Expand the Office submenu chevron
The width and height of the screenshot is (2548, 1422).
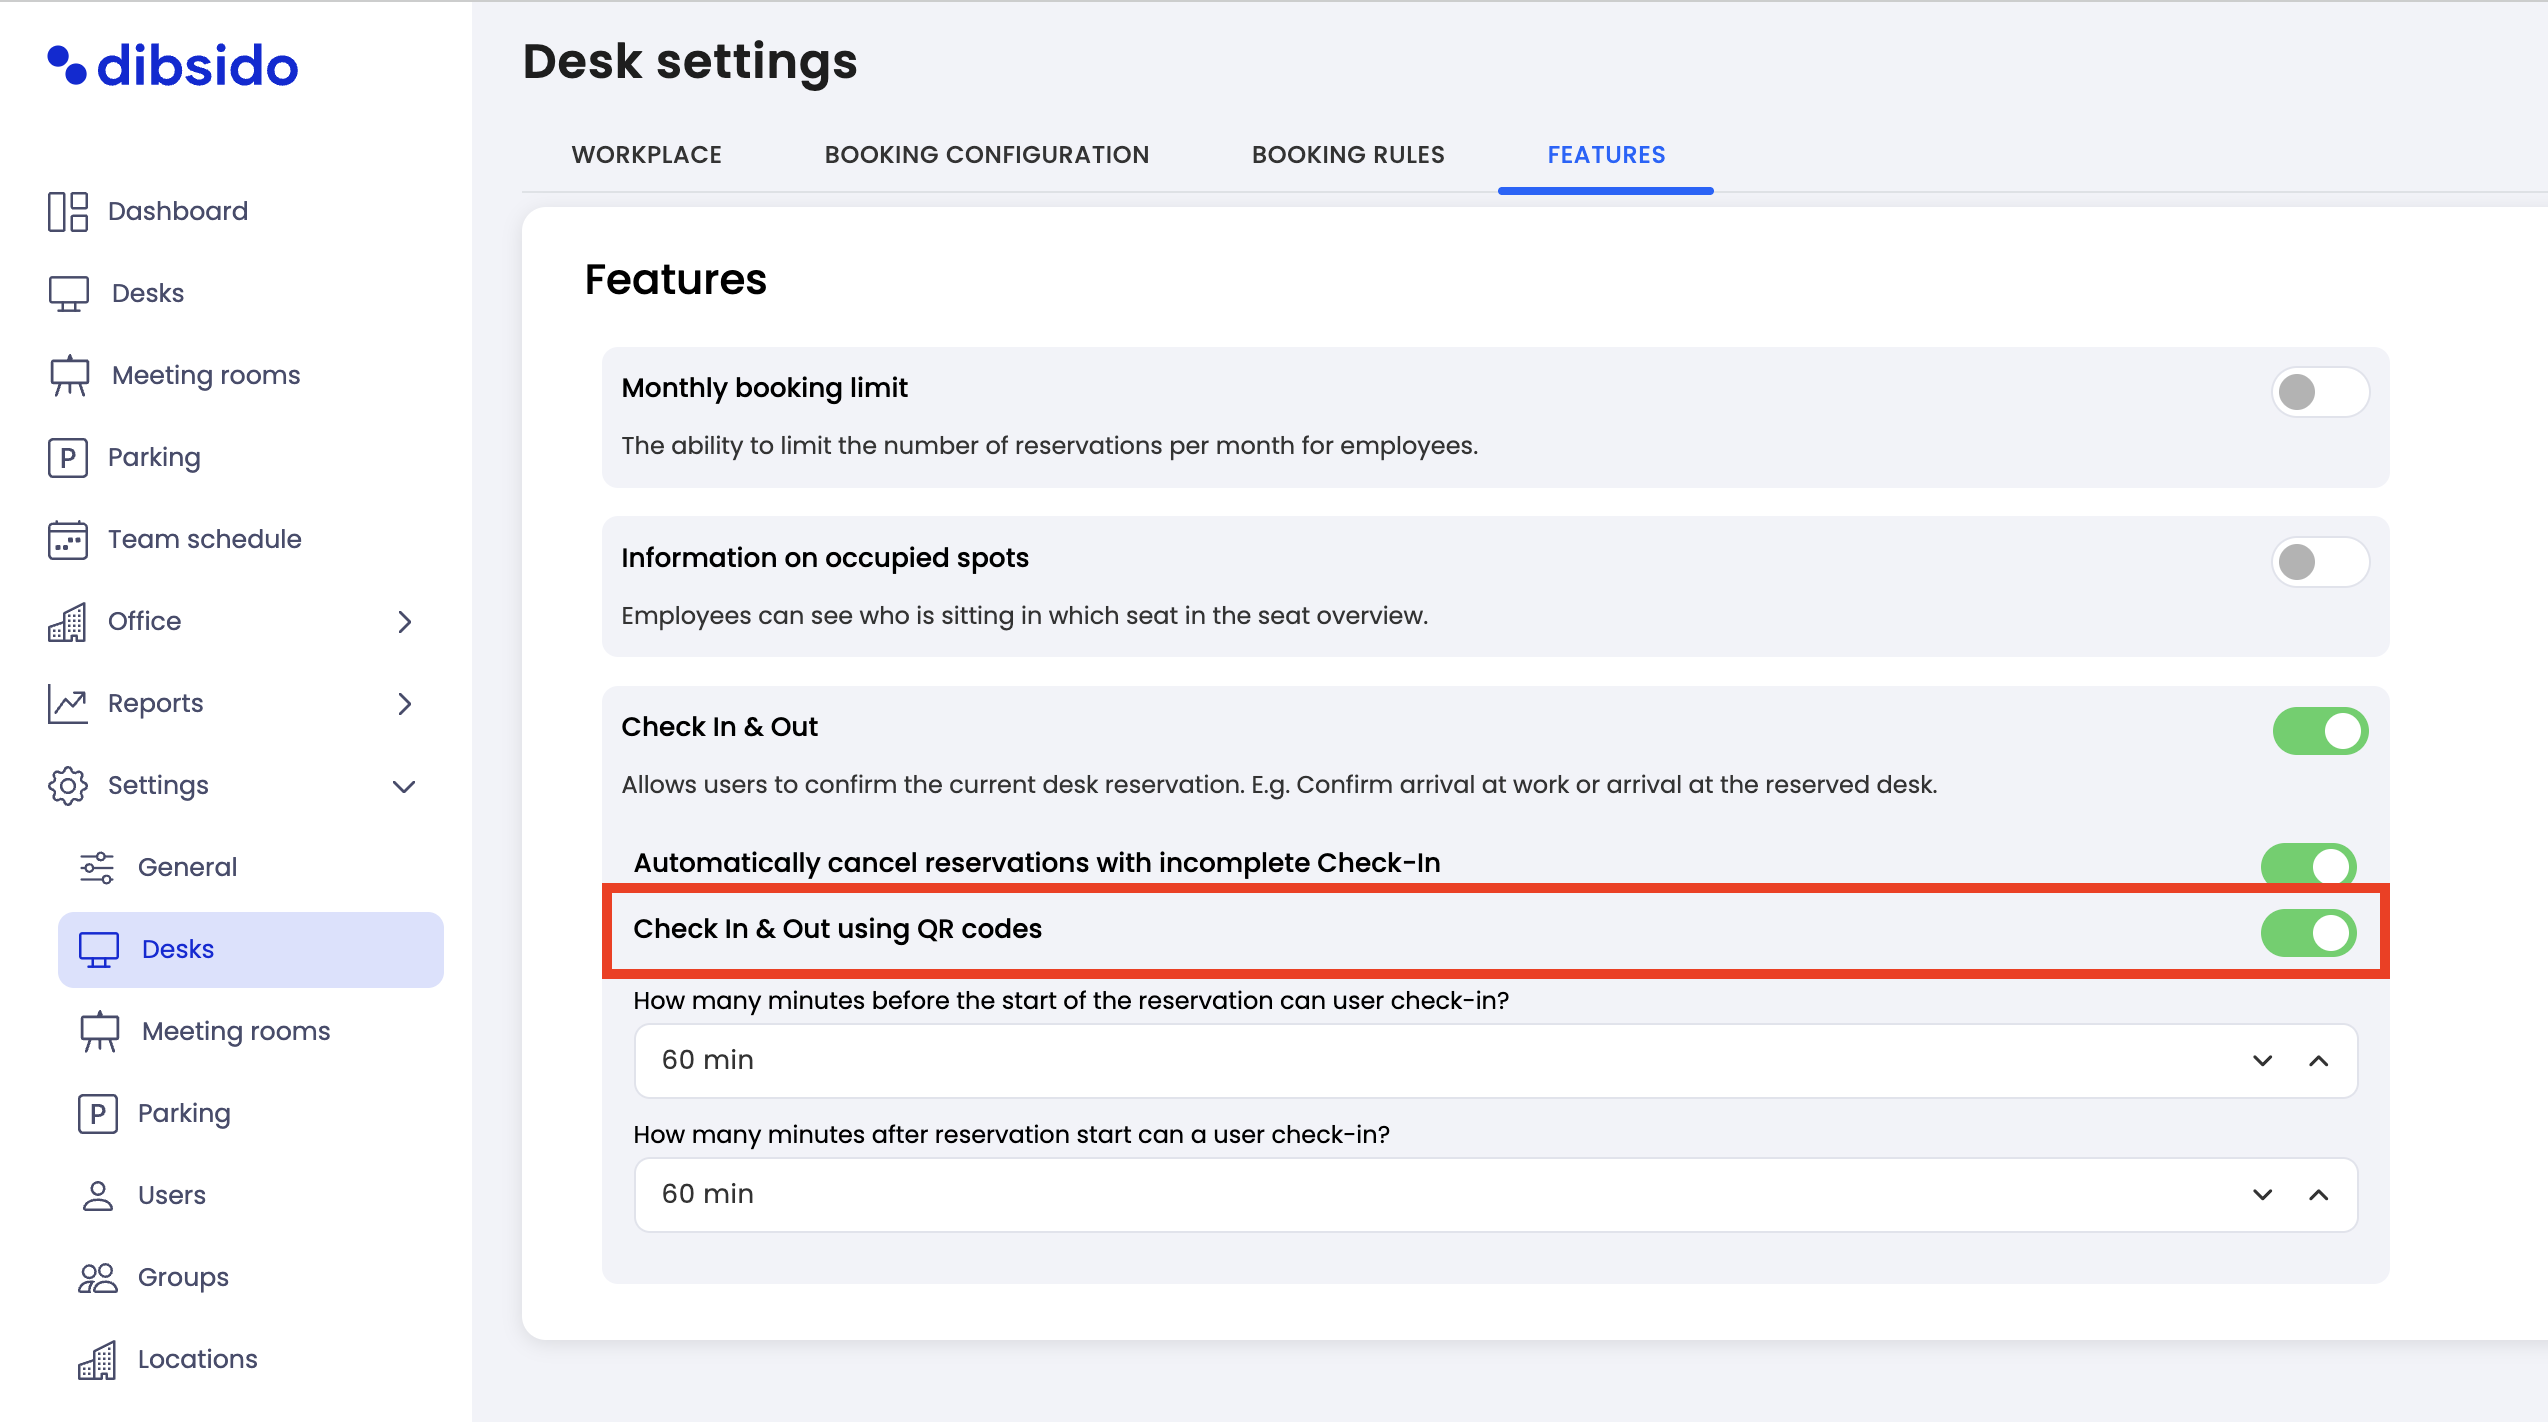pos(404,622)
